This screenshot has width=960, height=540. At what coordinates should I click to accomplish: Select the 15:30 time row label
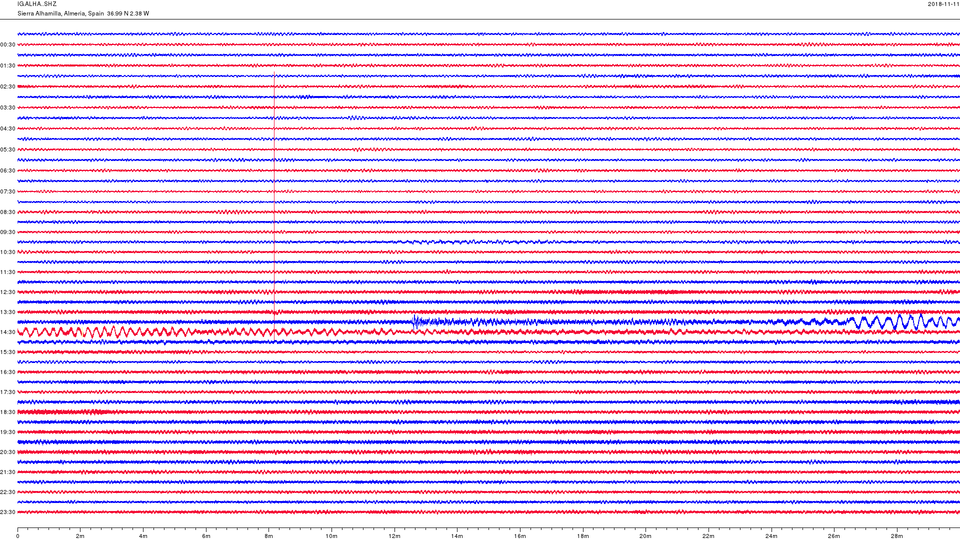pos(7,352)
